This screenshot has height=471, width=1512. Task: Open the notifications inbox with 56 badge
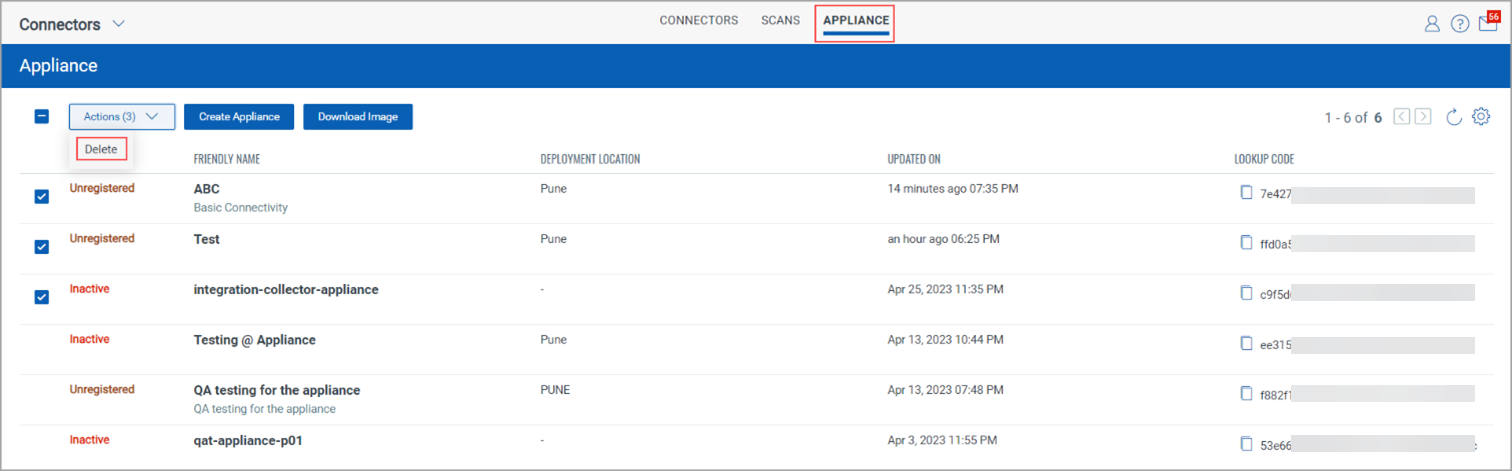(x=1488, y=23)
